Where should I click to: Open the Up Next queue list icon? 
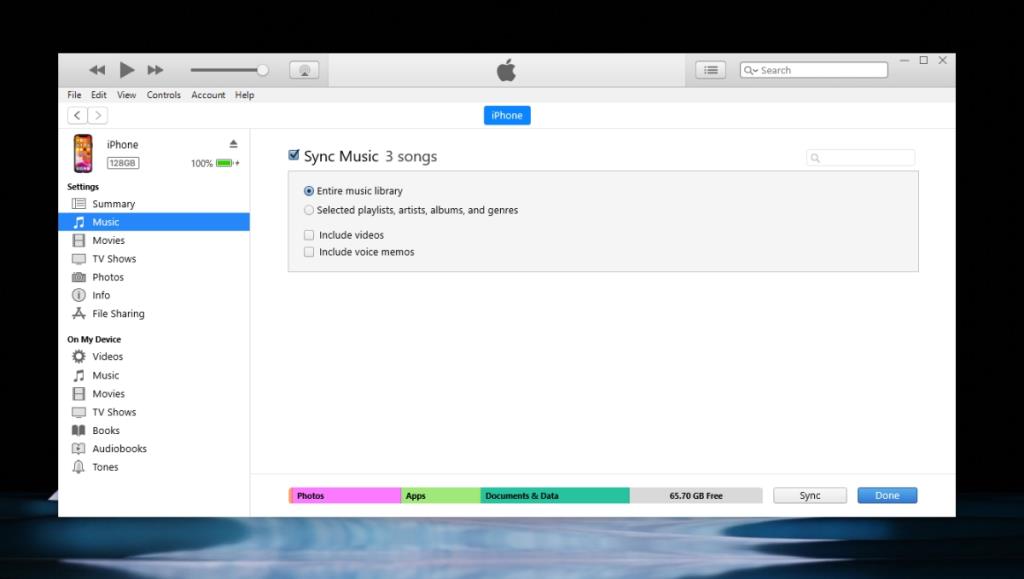coord(710,69)
